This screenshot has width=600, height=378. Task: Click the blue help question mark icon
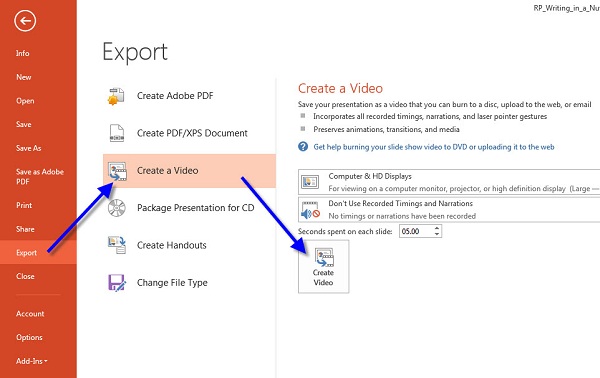point(303,147)
